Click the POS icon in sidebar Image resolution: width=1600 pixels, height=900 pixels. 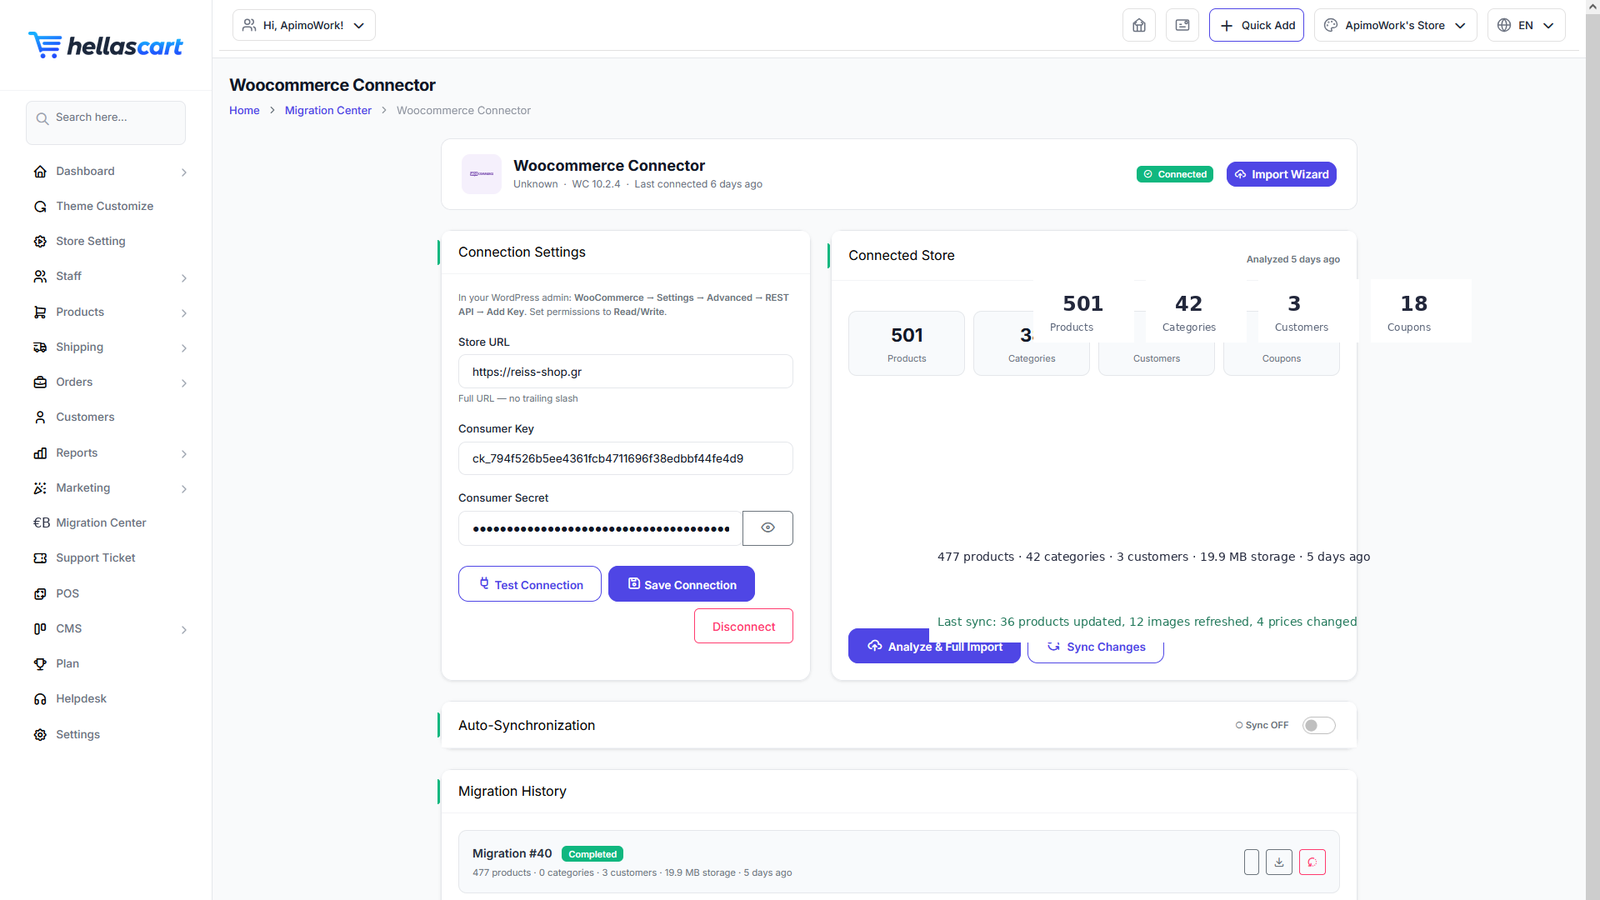(40, 594)
